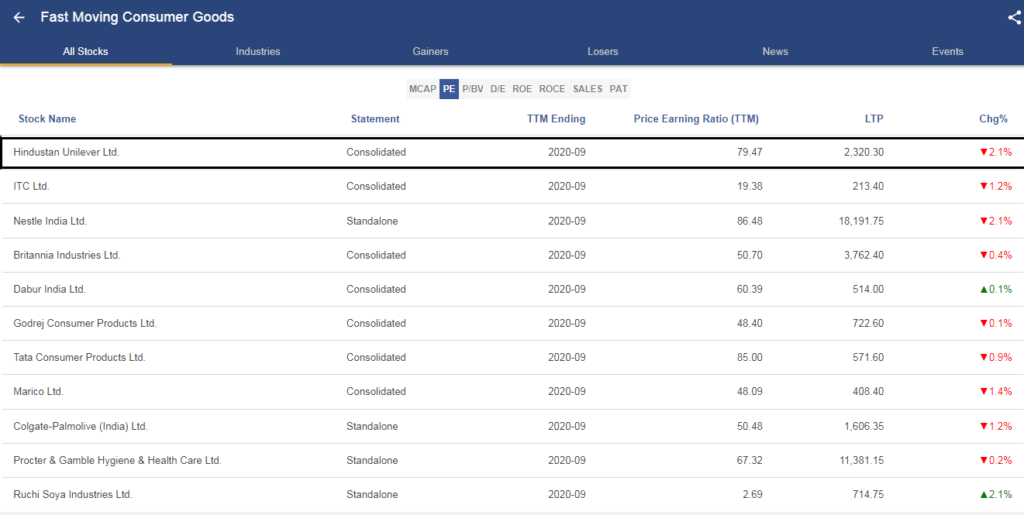Click Procter & Gamble PE value 67.32

click(x=750, y=460)
